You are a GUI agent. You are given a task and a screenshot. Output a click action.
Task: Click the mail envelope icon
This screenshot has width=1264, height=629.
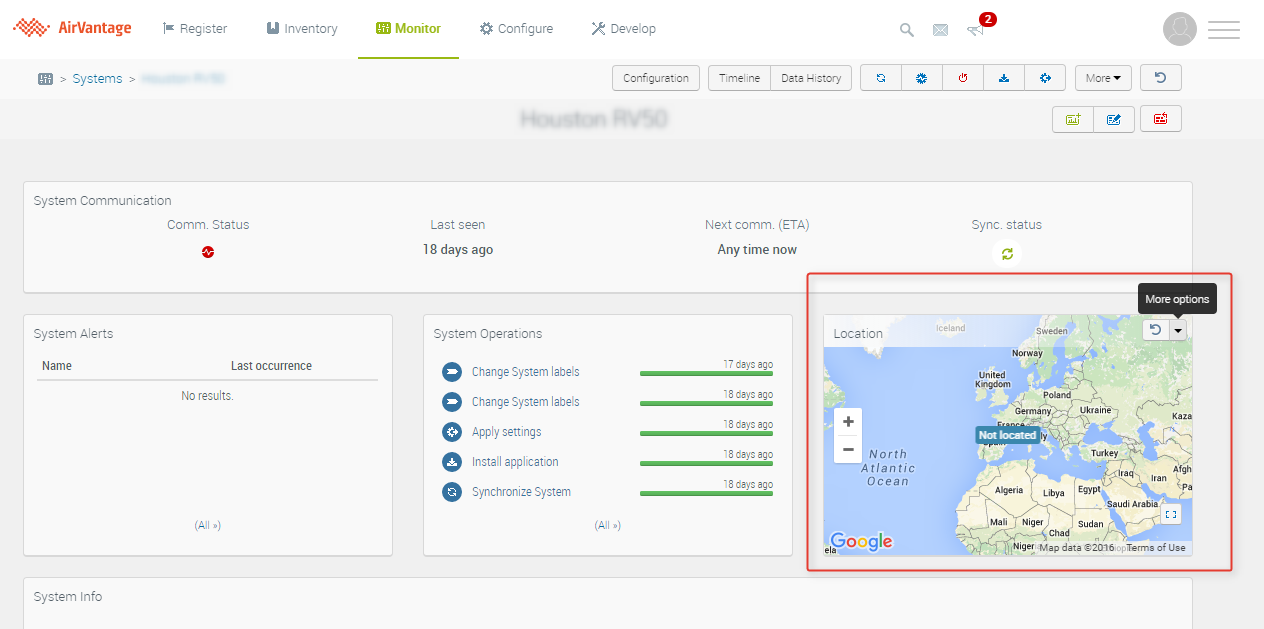click(940, 30)
